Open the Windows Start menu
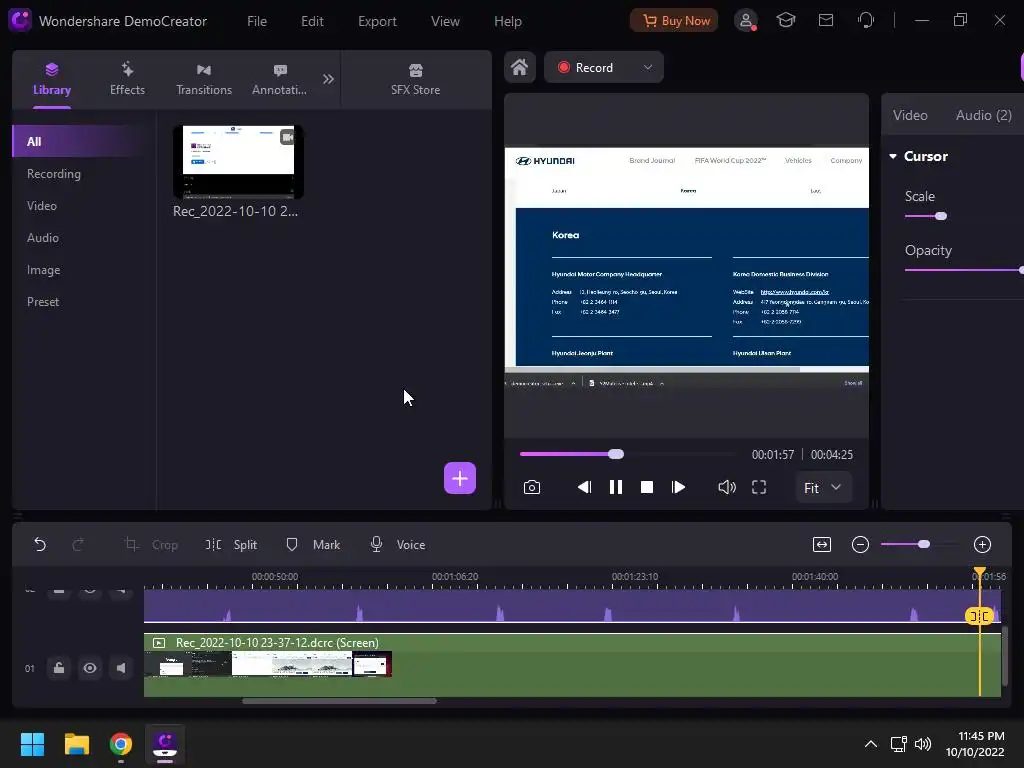This screenshot has height=768, width=1024. point(32,744)
